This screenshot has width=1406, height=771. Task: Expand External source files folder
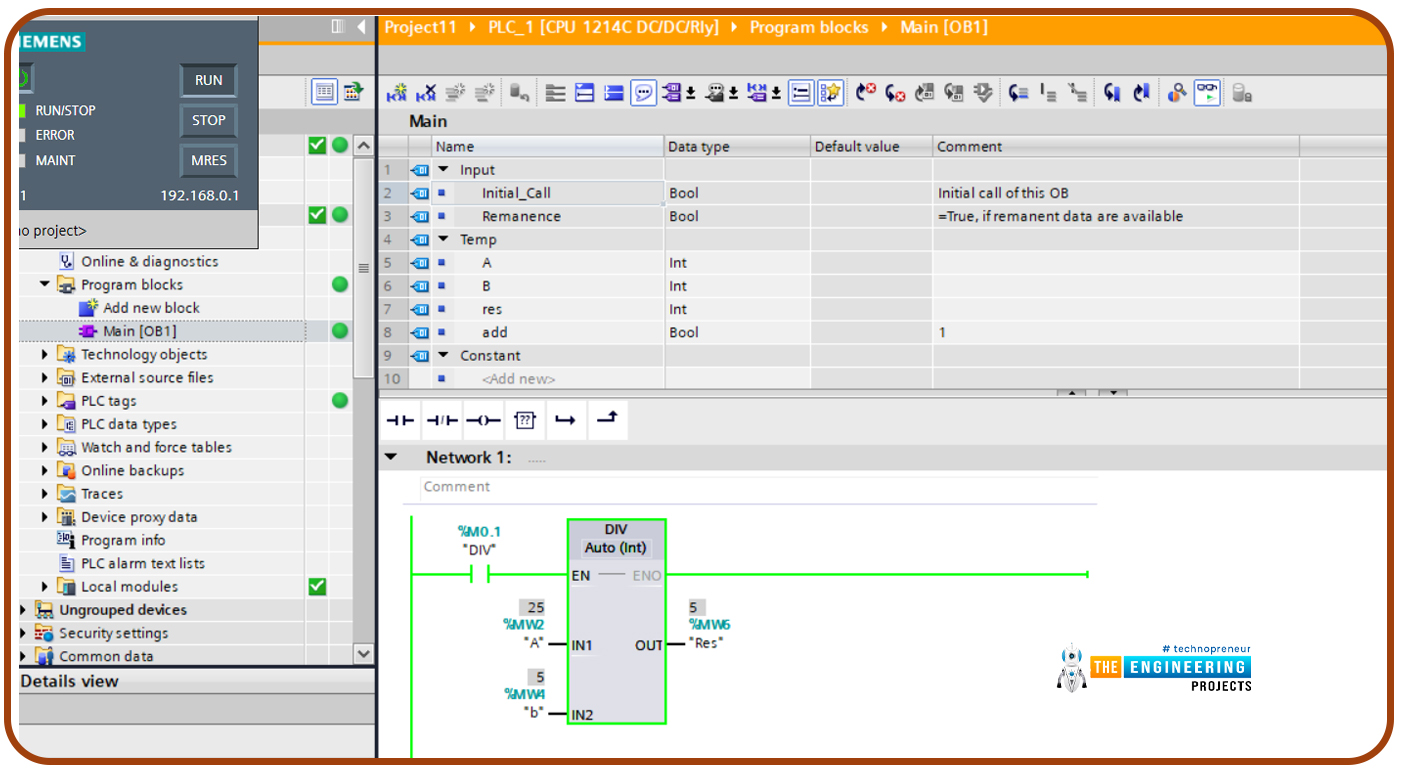[44, 377]
